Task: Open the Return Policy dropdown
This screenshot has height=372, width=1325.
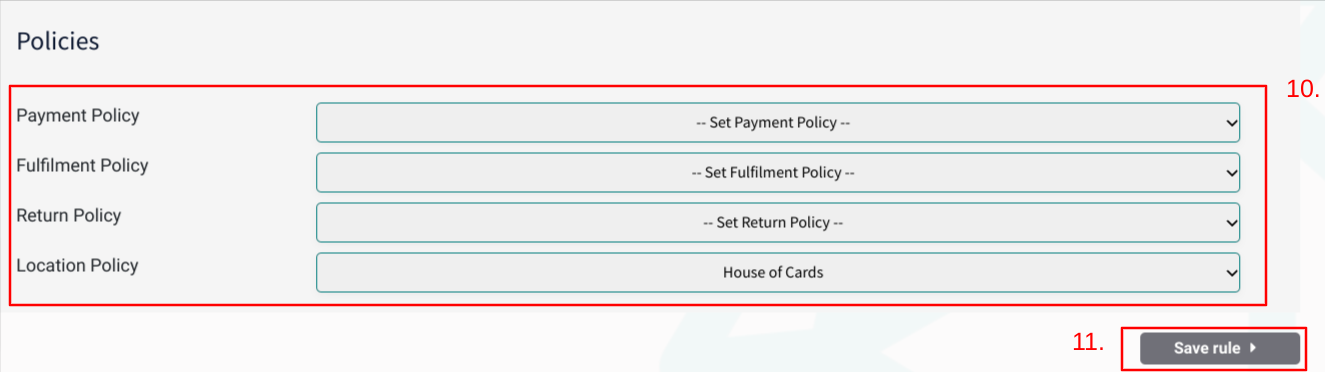Action: point(778,222)
